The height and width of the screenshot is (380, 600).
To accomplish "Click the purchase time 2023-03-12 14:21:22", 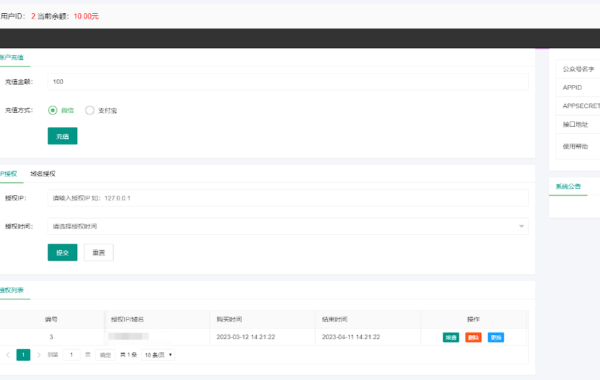I will point(246,337).
